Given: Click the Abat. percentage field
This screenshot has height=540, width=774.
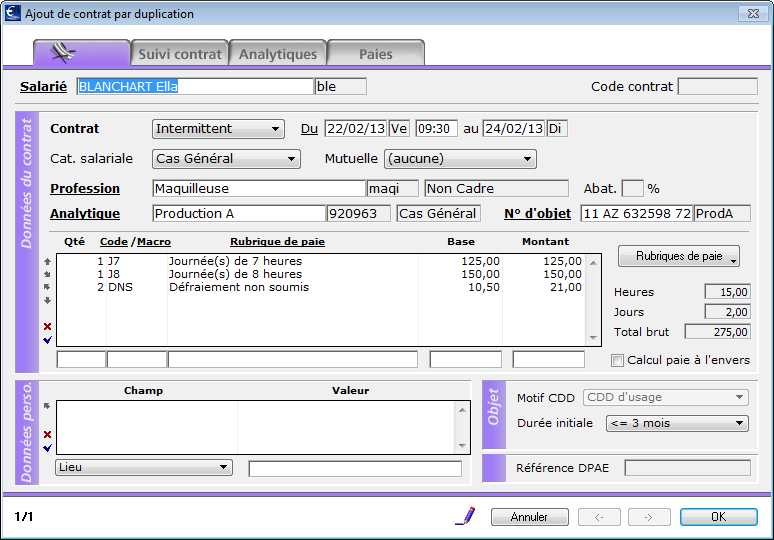Looking at the screenshot, I should (x=633, y=189).
